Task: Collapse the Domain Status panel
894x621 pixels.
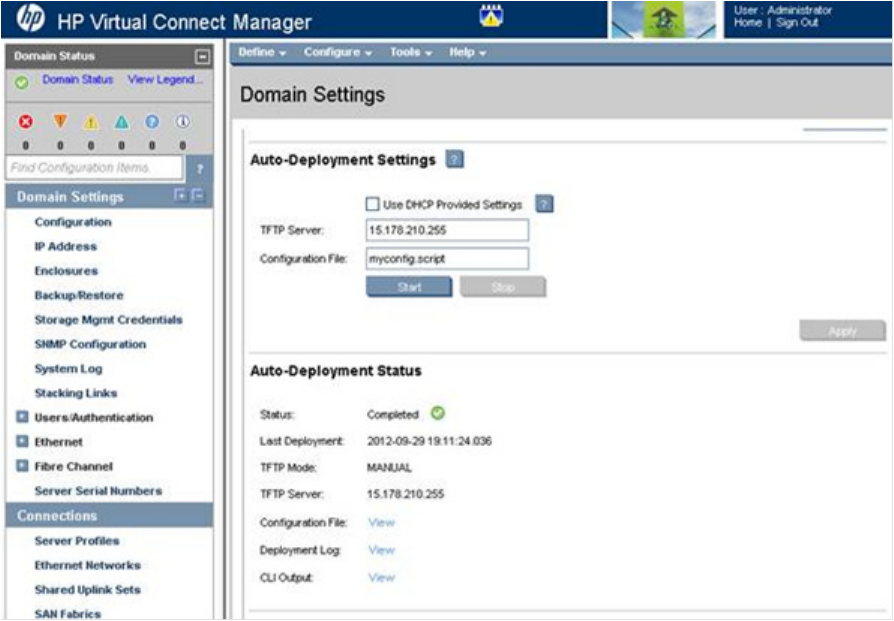Action: point(202,56)
